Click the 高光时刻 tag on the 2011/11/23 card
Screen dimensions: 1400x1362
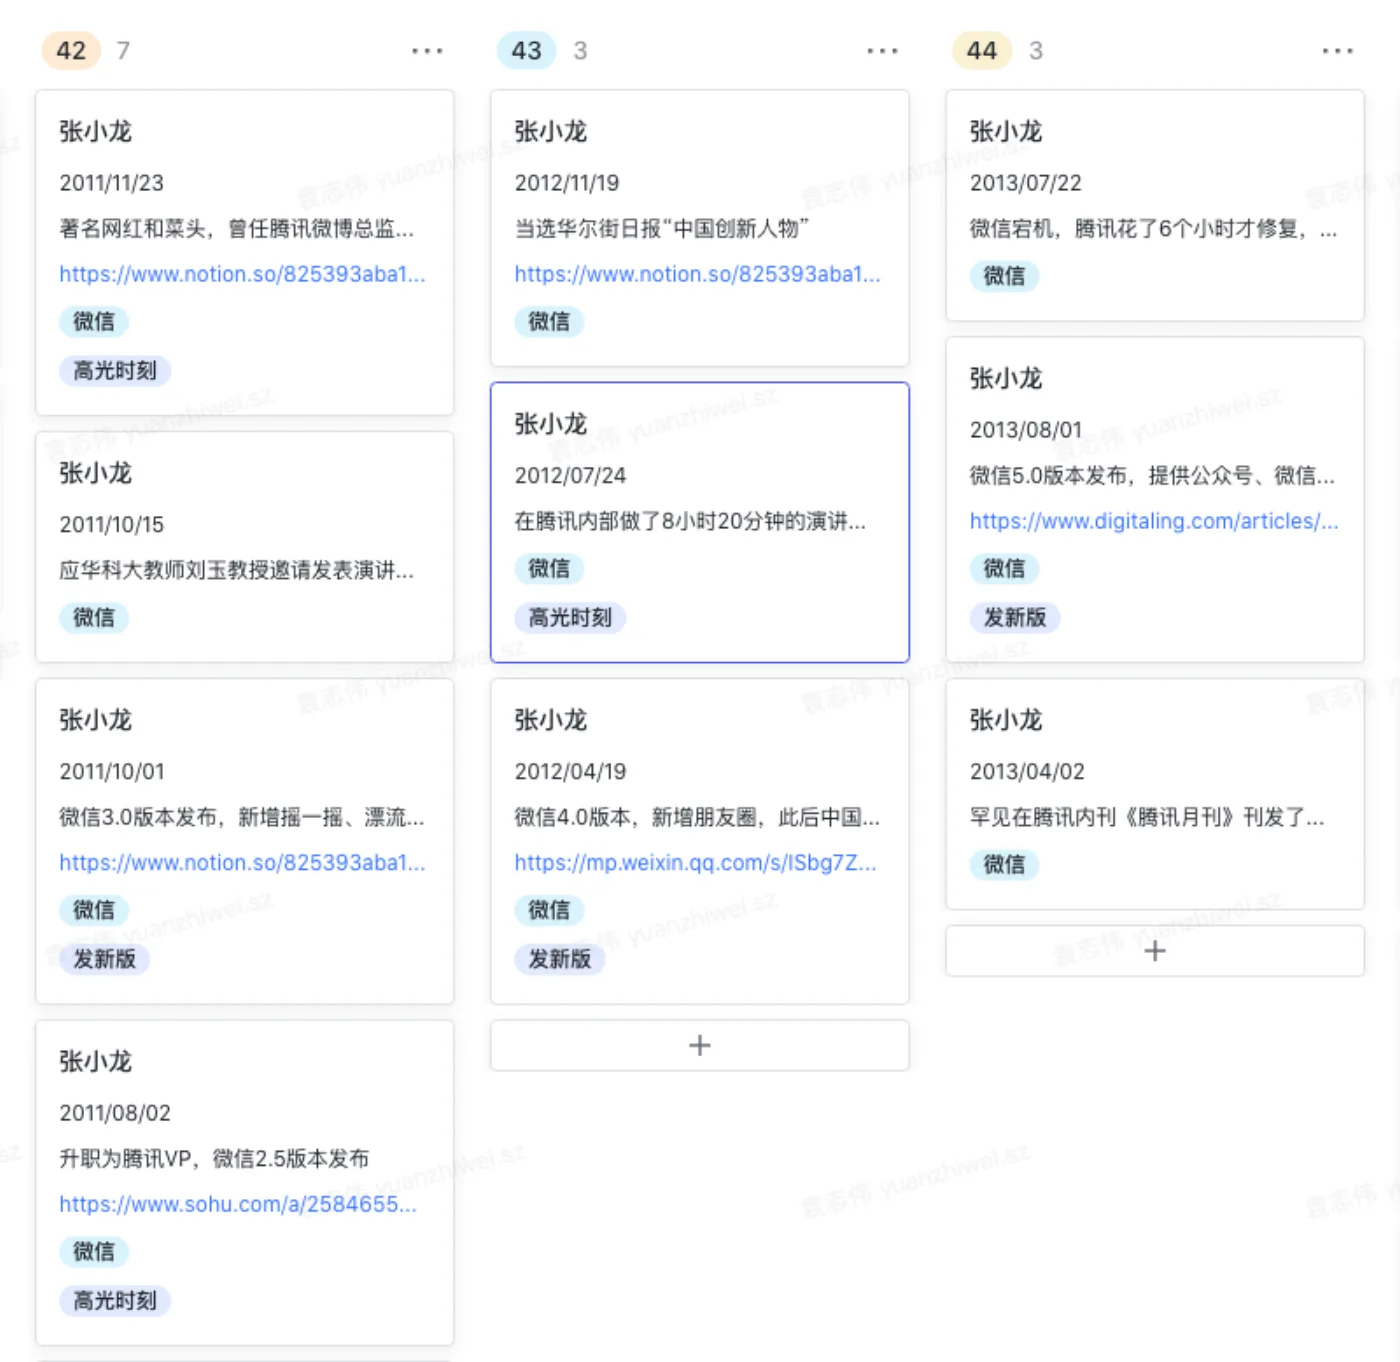point(115,371)
